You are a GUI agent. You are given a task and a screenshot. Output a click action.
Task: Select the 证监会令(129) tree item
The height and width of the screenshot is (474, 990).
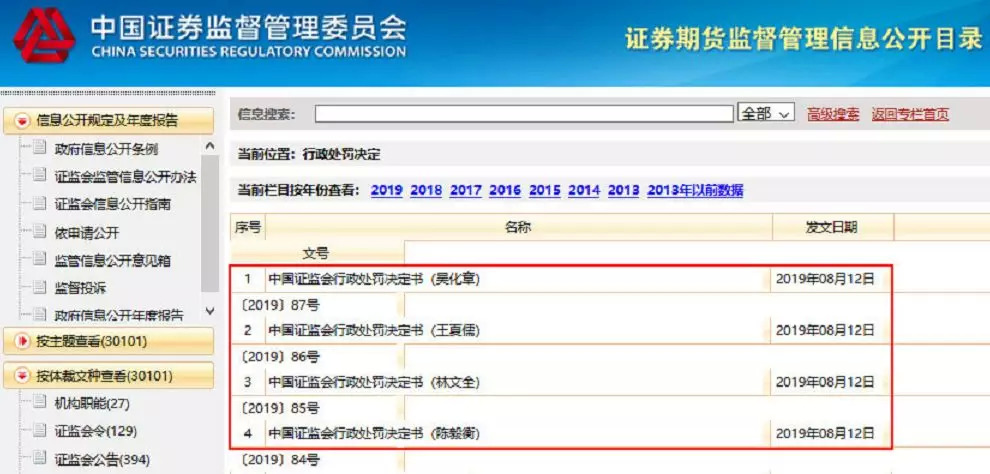pos(95,431)
